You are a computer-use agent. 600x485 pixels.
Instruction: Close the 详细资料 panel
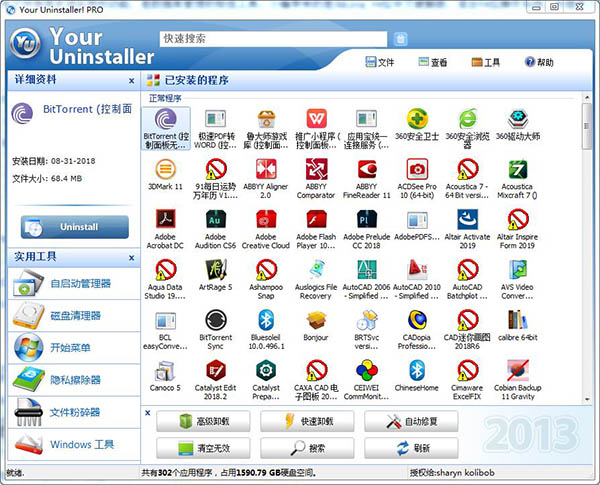(x=131, y=81)
